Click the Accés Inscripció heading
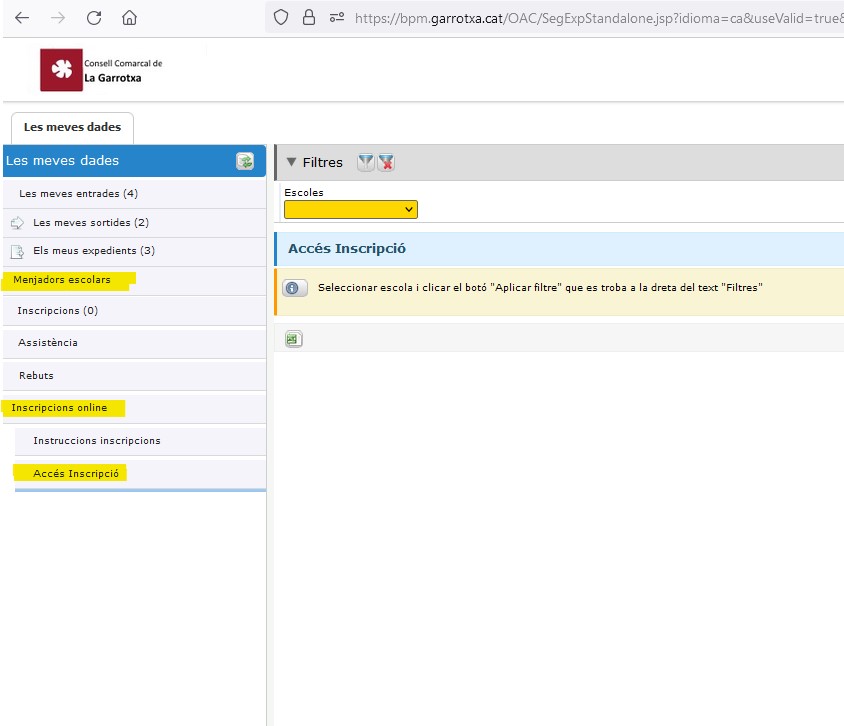This screenshot has width=844, height=726. pyautogui.click(x=347, y=249)
